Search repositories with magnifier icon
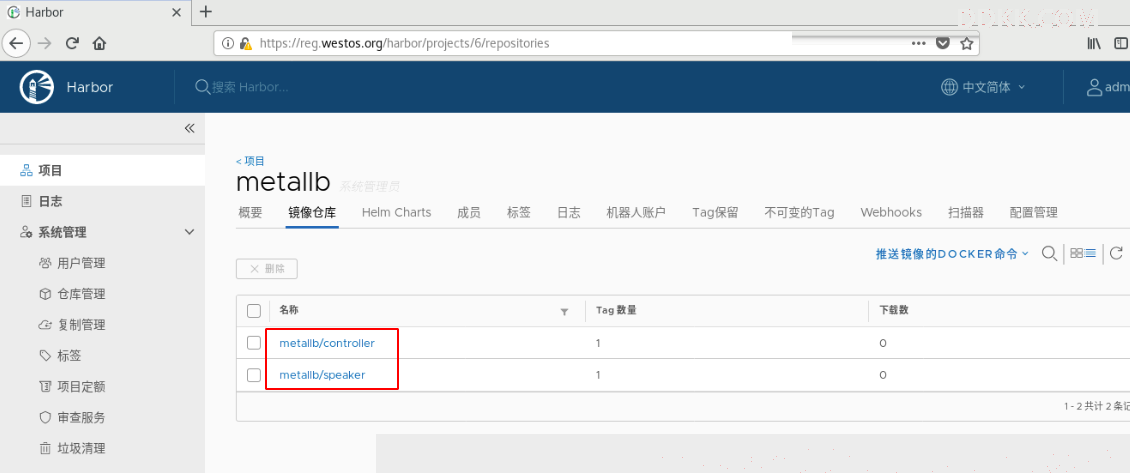This screenshot has height=473, width=1130. coord(1050,253)
